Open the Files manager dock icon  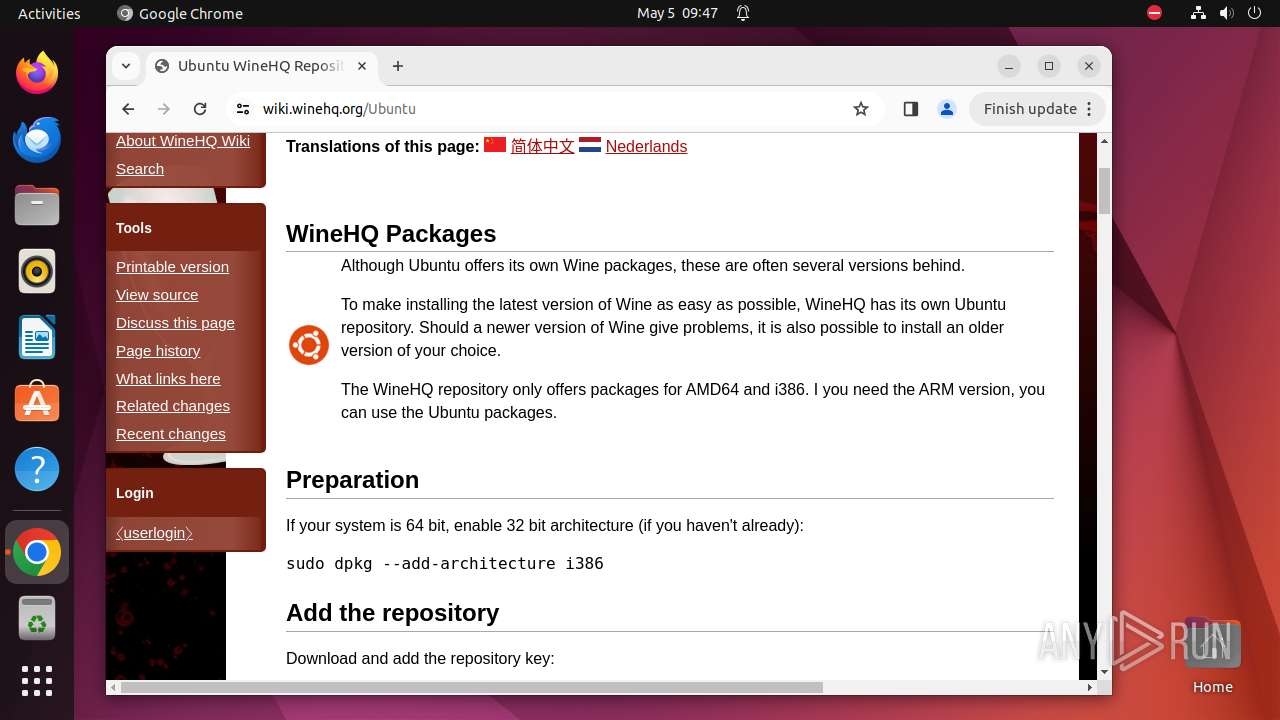click(37, 205)
